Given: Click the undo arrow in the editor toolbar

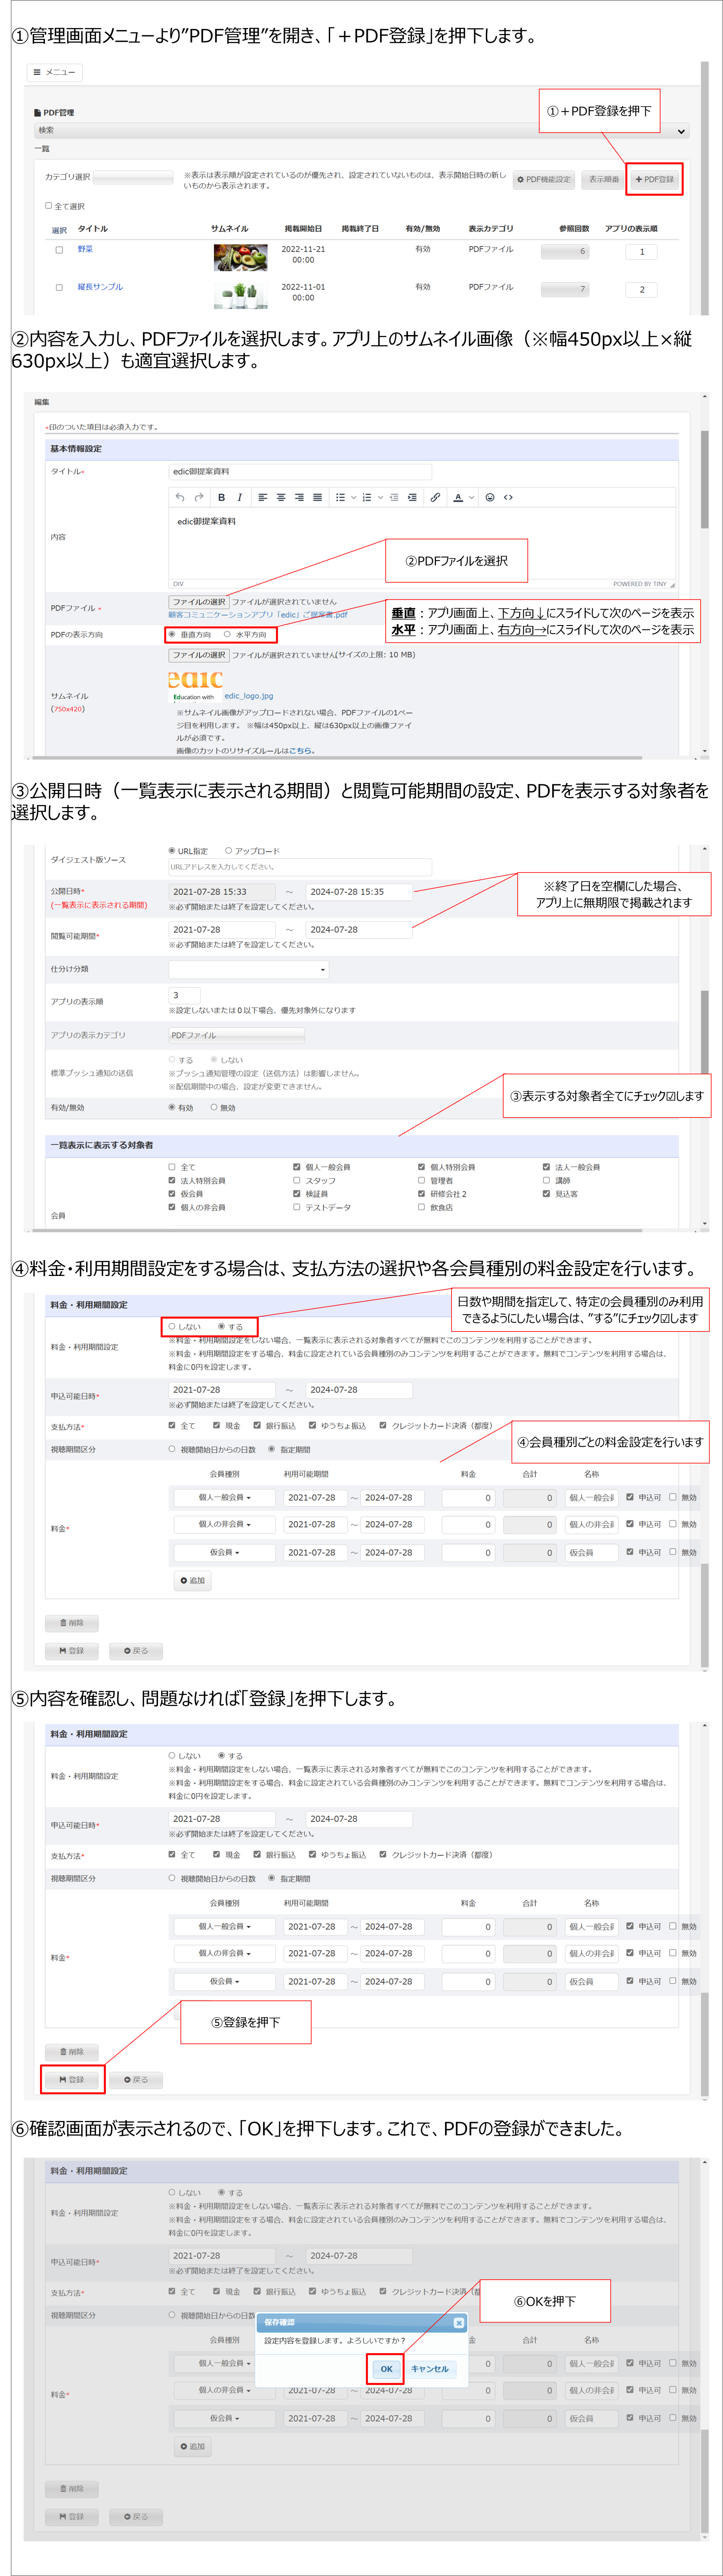Looking at the screenshot, I should (180, 497).
